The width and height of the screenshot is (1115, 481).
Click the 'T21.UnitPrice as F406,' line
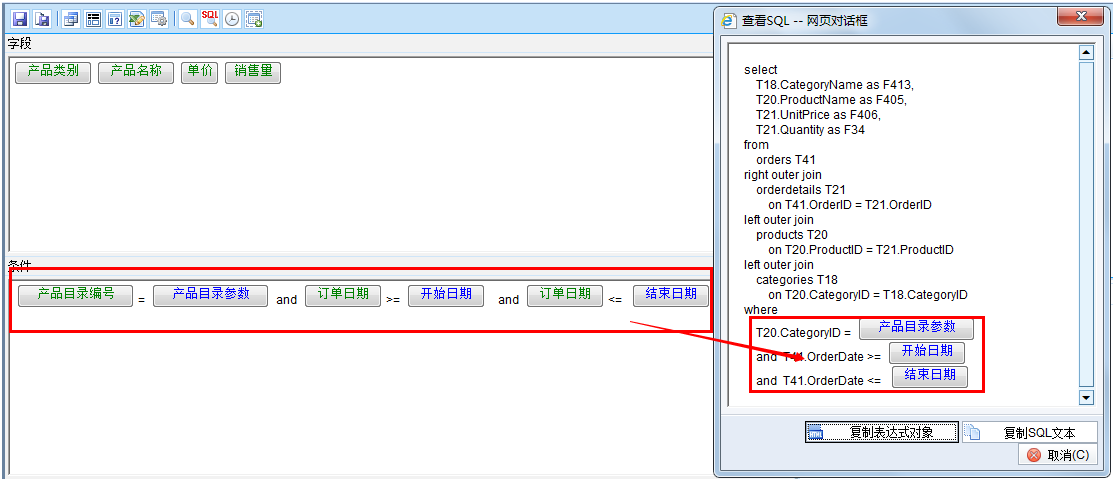[818, 115]
